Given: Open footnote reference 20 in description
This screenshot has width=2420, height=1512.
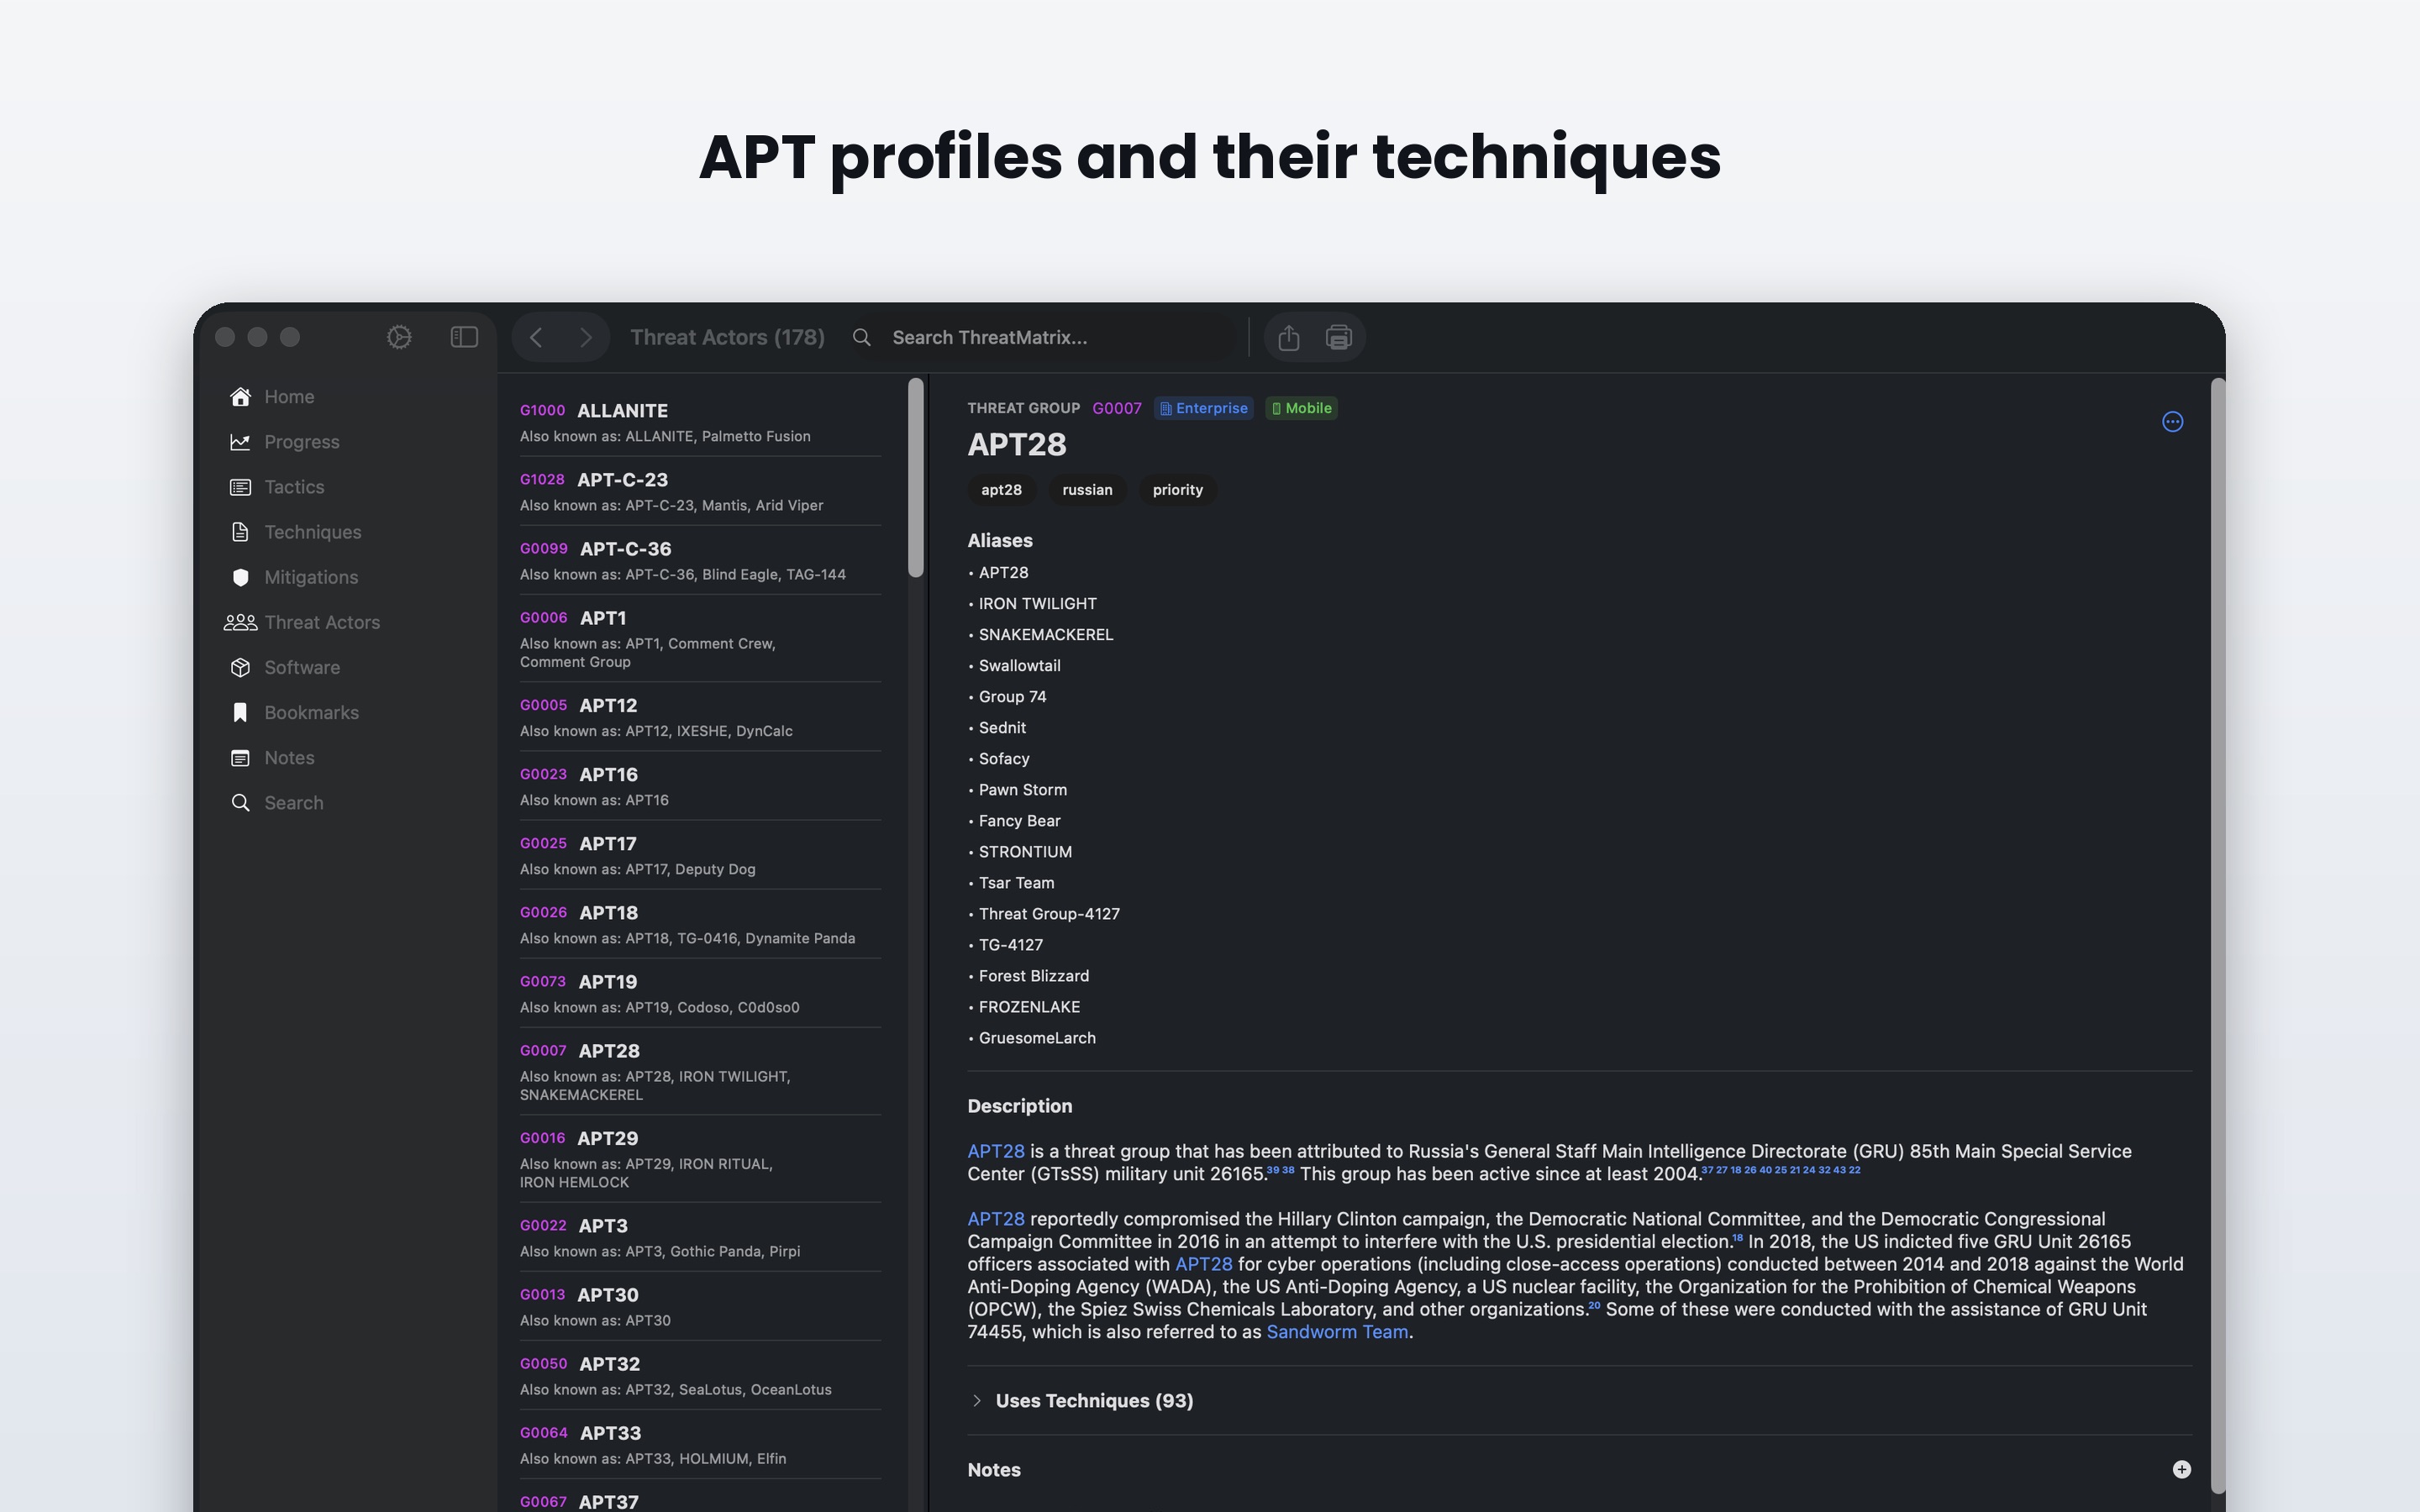Looking at the screenshot, I should [1594, 1305].
